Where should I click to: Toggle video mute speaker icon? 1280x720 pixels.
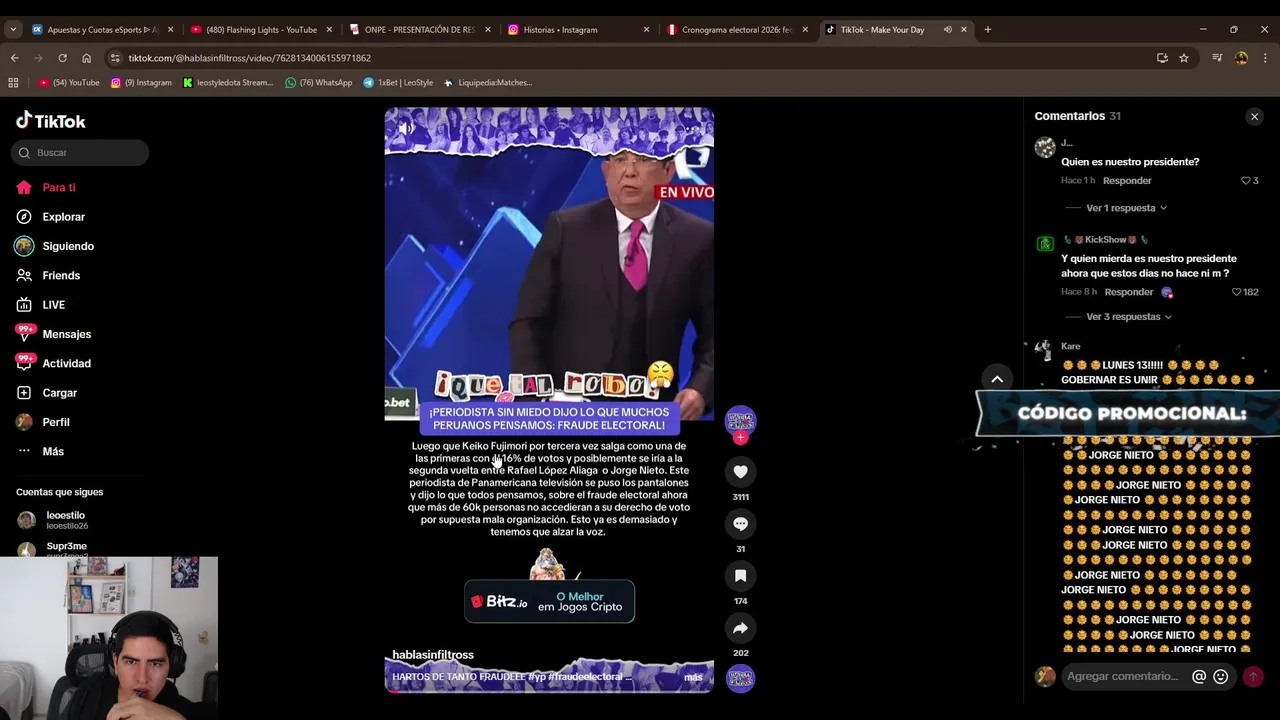click(x=406, y=128)
